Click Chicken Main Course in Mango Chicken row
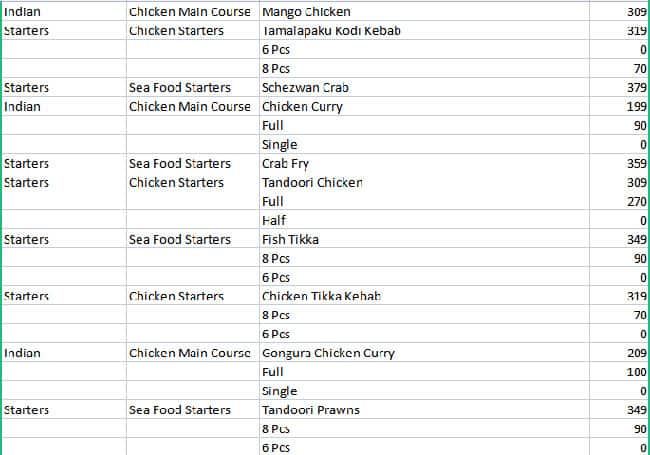Screen dimensions: 650x455 pos(190,12)
